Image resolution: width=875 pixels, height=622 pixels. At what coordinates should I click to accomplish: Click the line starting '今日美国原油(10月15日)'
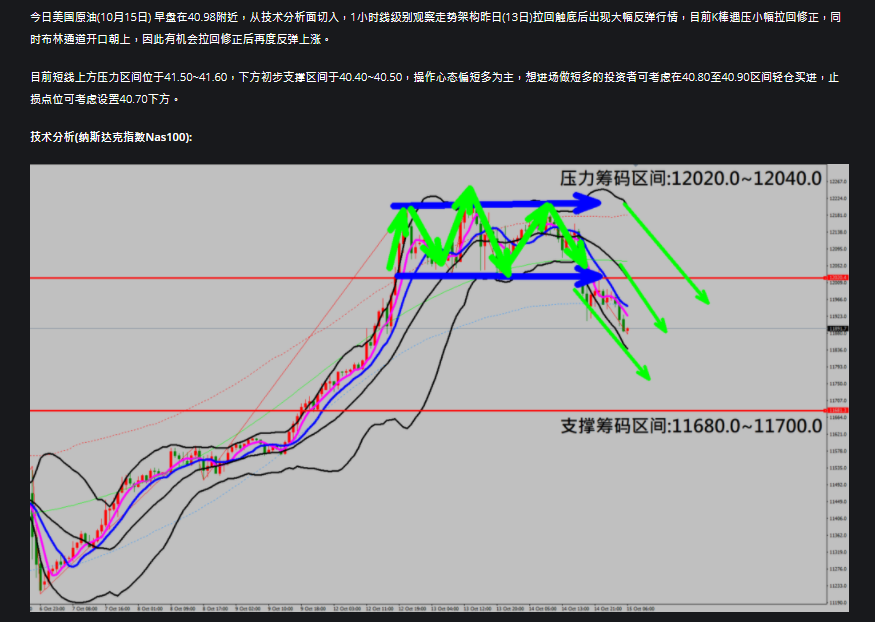[x=435, y=17]
